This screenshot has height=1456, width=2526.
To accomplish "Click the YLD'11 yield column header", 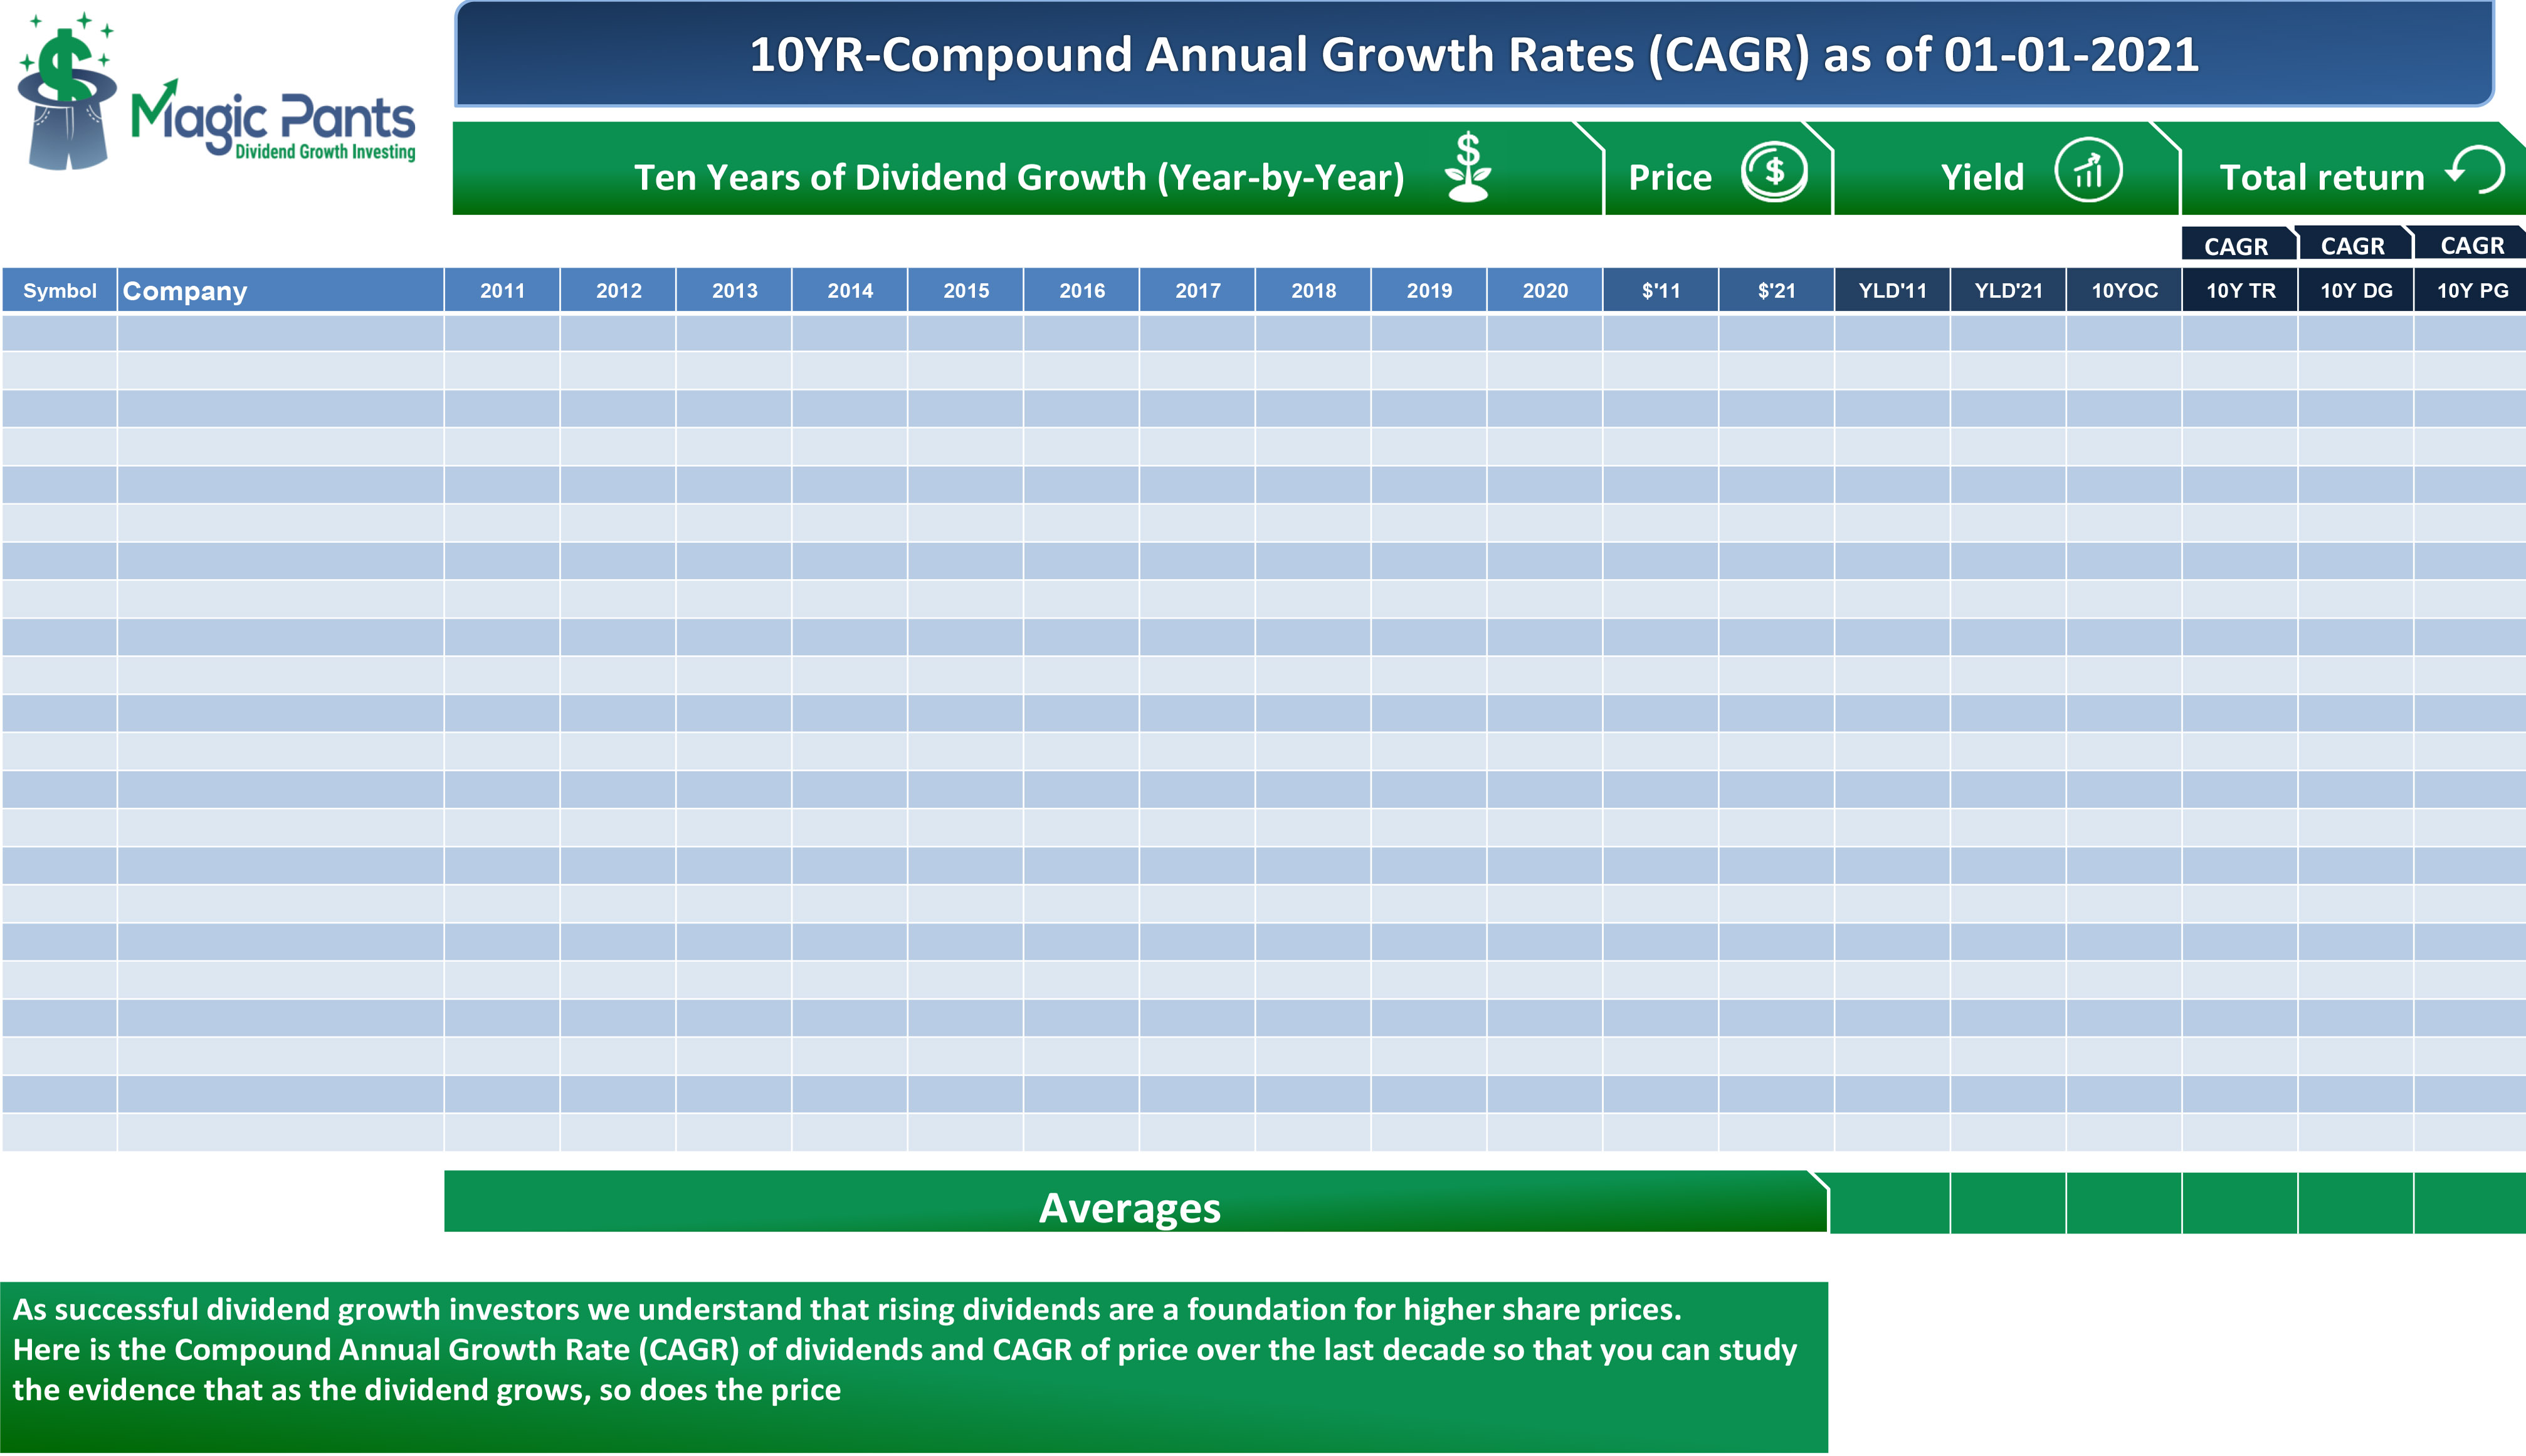I will click(x=1892, y=291).
